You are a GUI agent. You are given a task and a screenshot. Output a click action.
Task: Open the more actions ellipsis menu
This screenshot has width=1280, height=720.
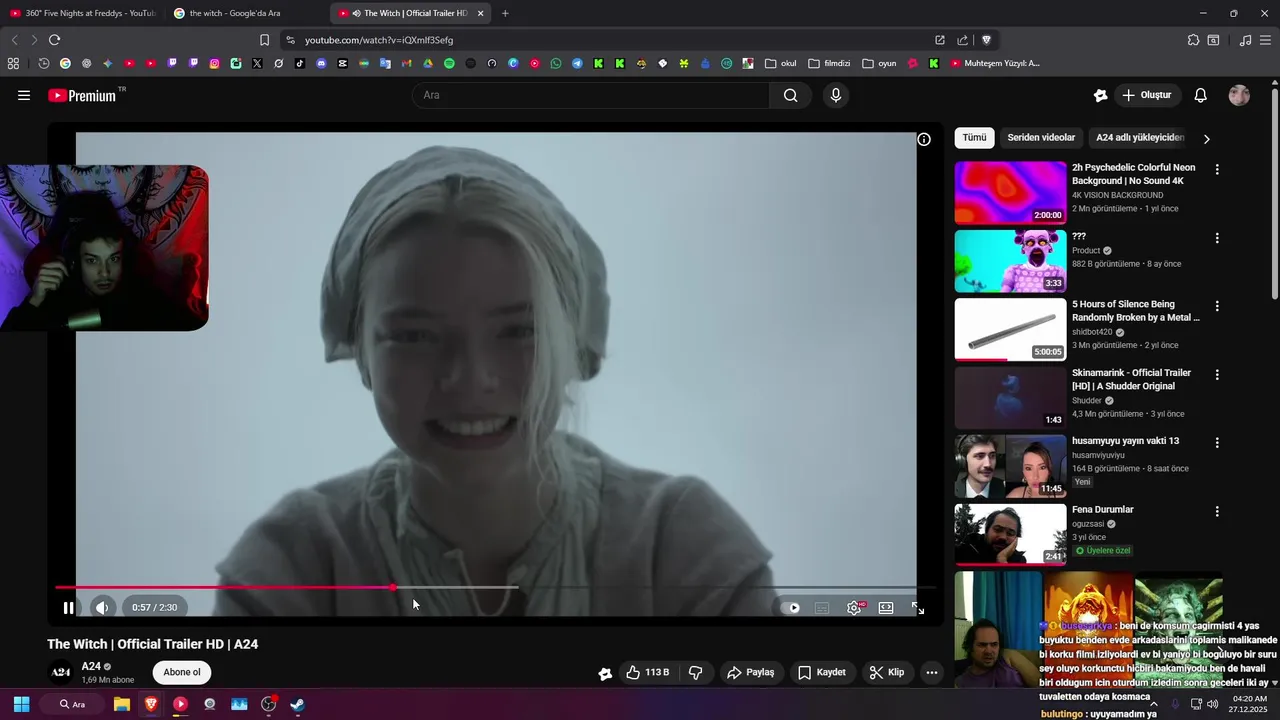pyautogui.click(x=932, y=672)
